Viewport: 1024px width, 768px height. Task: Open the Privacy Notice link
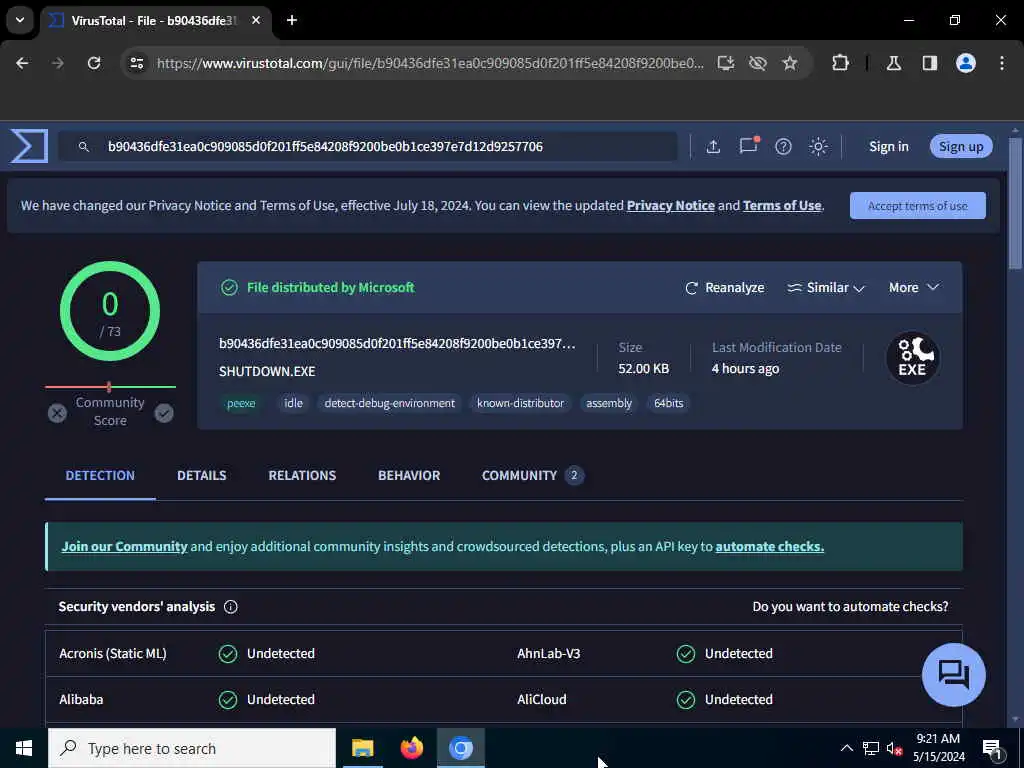click(x=671, y=206)
